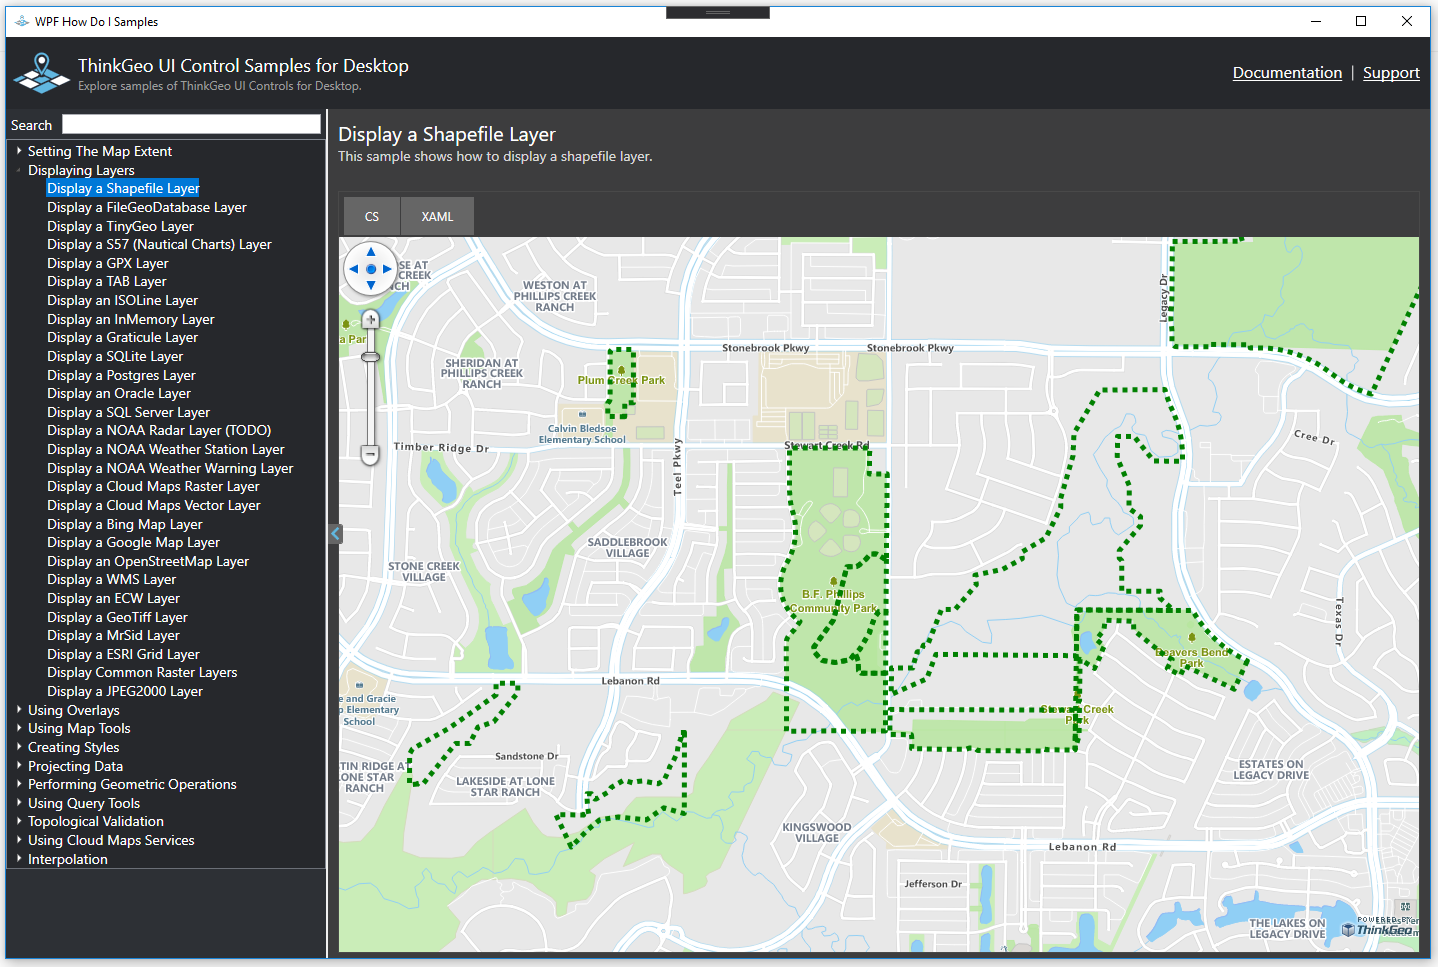
Task: Pan map left with the west arrow
Action: click(354, 269)
